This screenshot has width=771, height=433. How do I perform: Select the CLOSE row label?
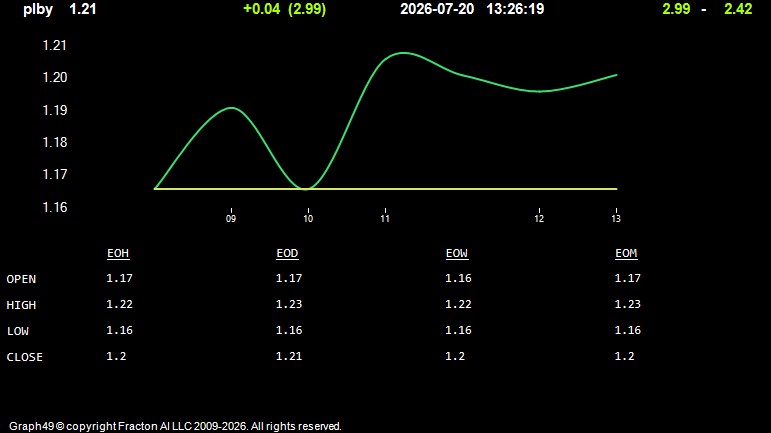click(25, 357)
